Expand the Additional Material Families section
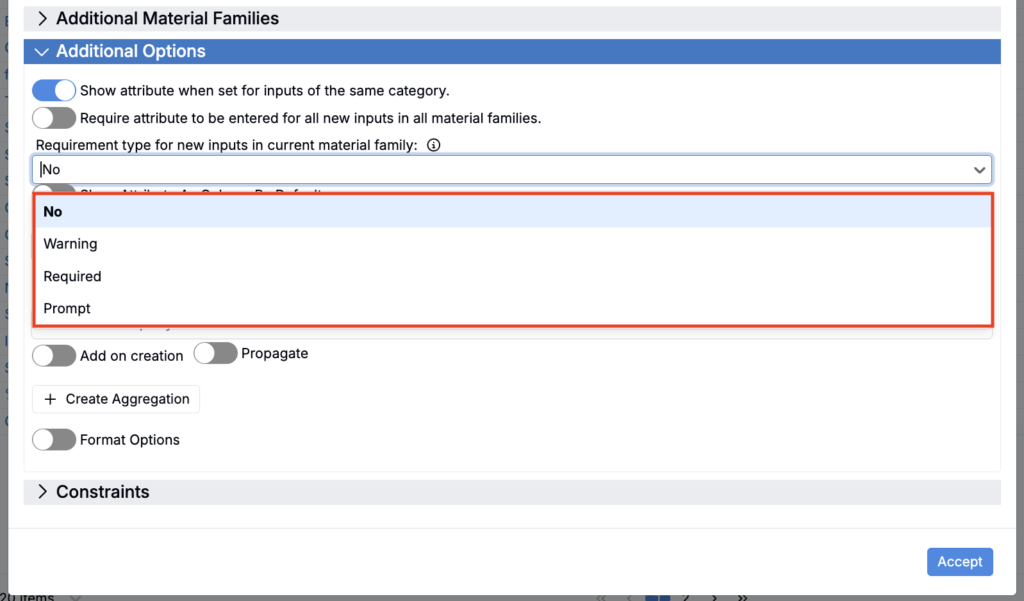The height and width of the screenshot is (601, 1024). (x=42, y=19)
